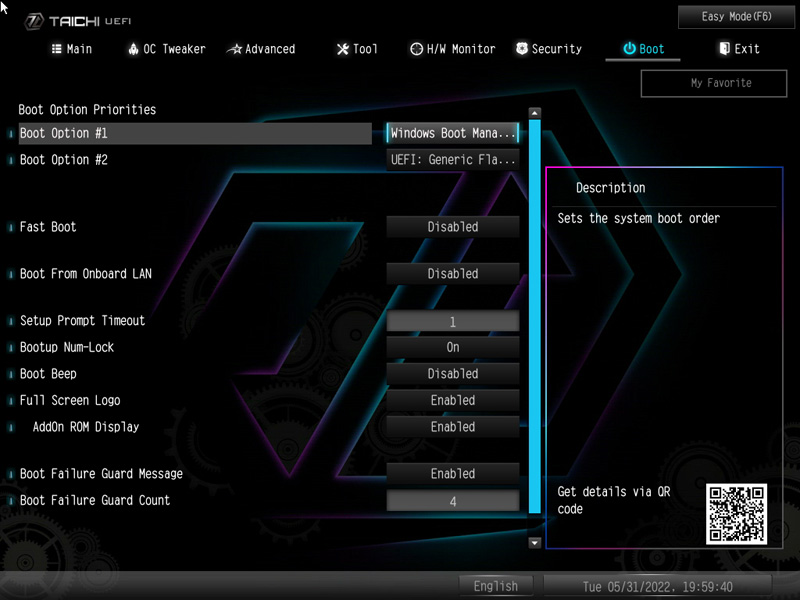Screen dimensions: 800x600
Task: Switch to the Boot tab
Action: [643, 49]
